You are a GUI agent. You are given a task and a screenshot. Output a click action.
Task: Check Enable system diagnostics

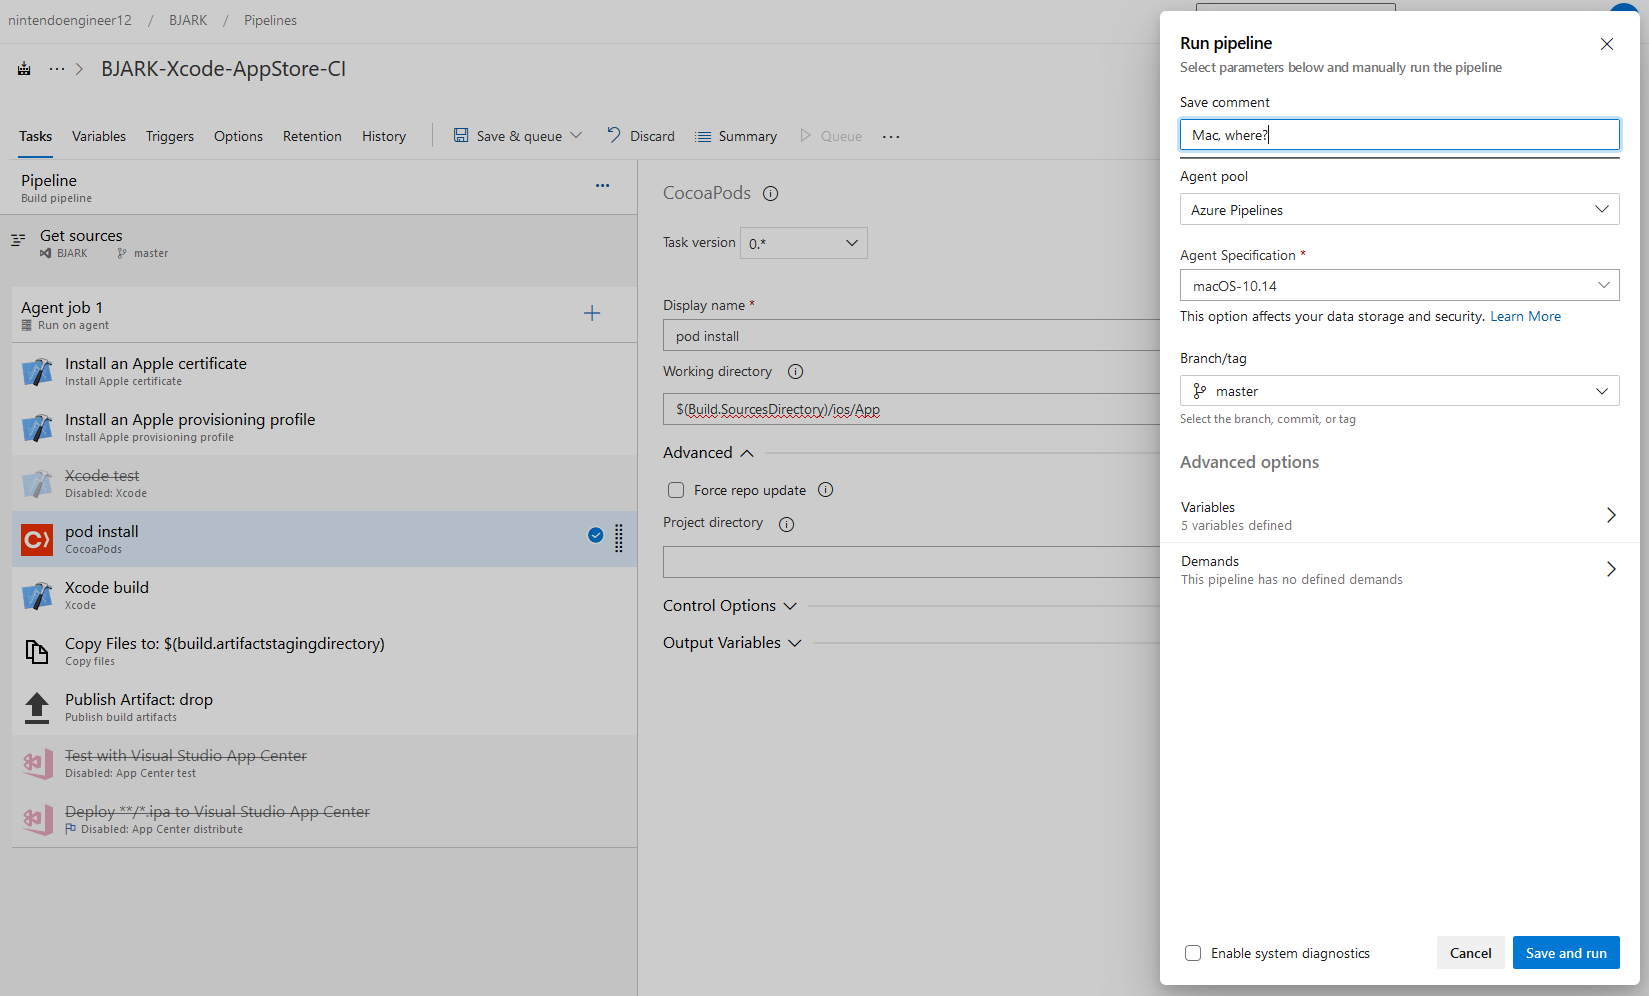click(x=1193, y=953)
